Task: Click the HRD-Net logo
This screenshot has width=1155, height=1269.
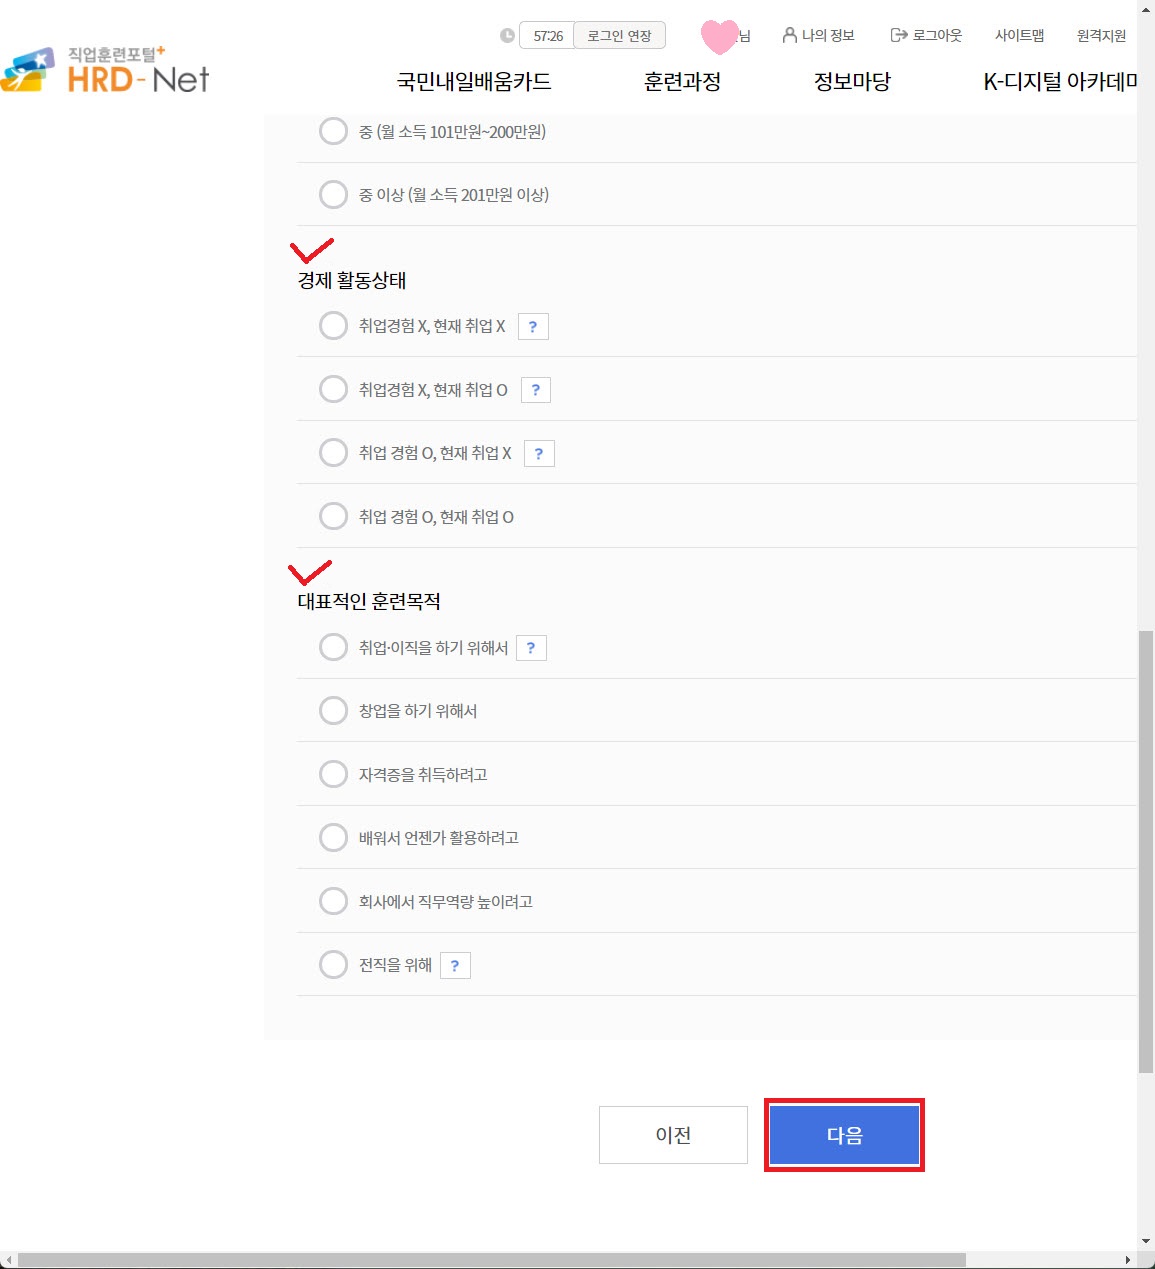Action: click(107, 70)
